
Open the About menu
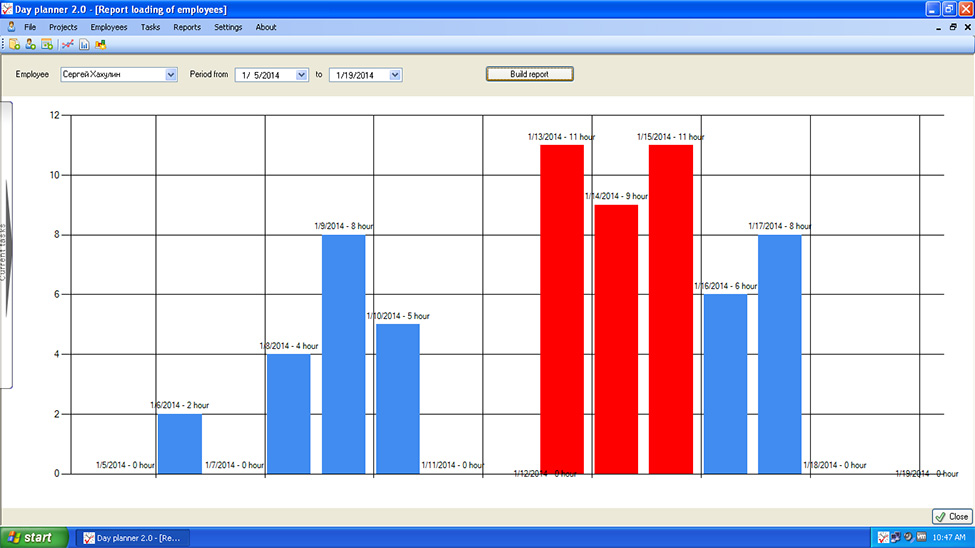[x=266, y=27]
